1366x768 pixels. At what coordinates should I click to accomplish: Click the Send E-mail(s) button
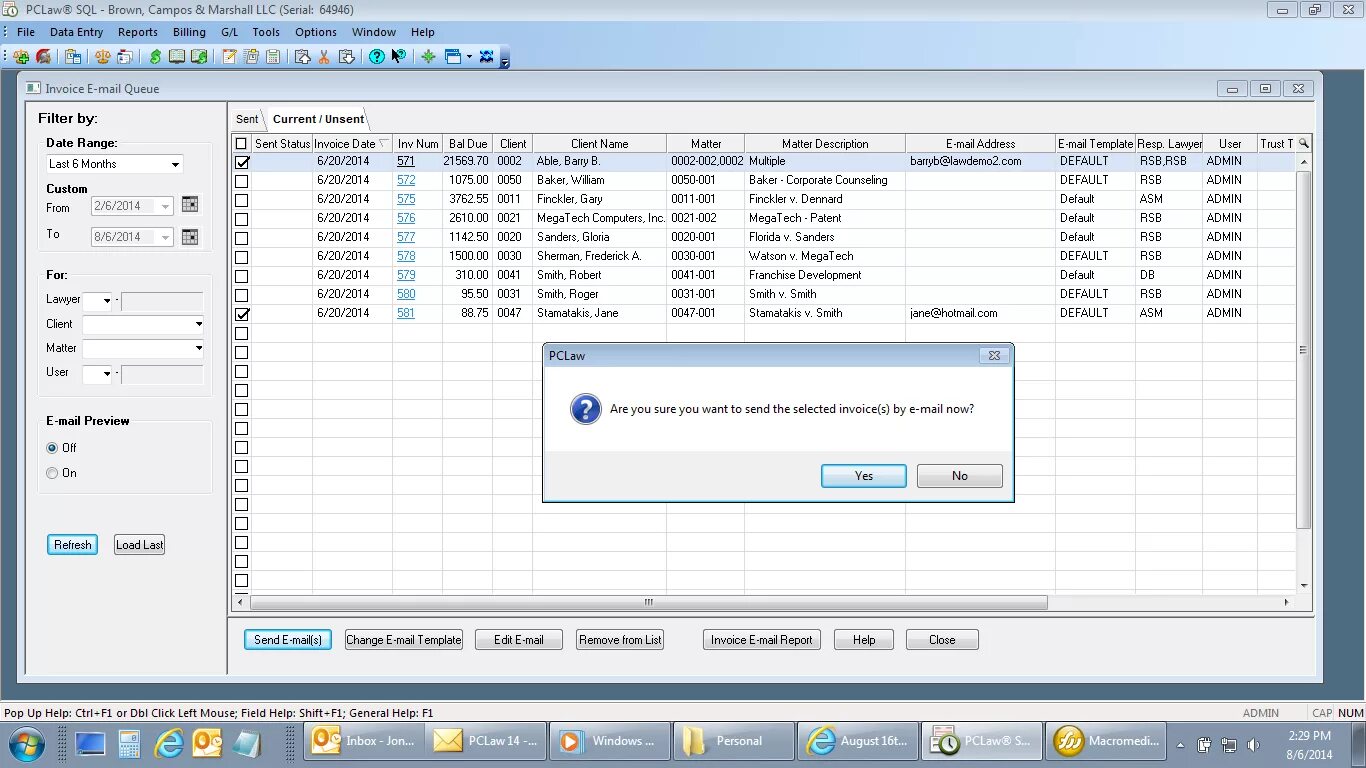click(288, 640)
